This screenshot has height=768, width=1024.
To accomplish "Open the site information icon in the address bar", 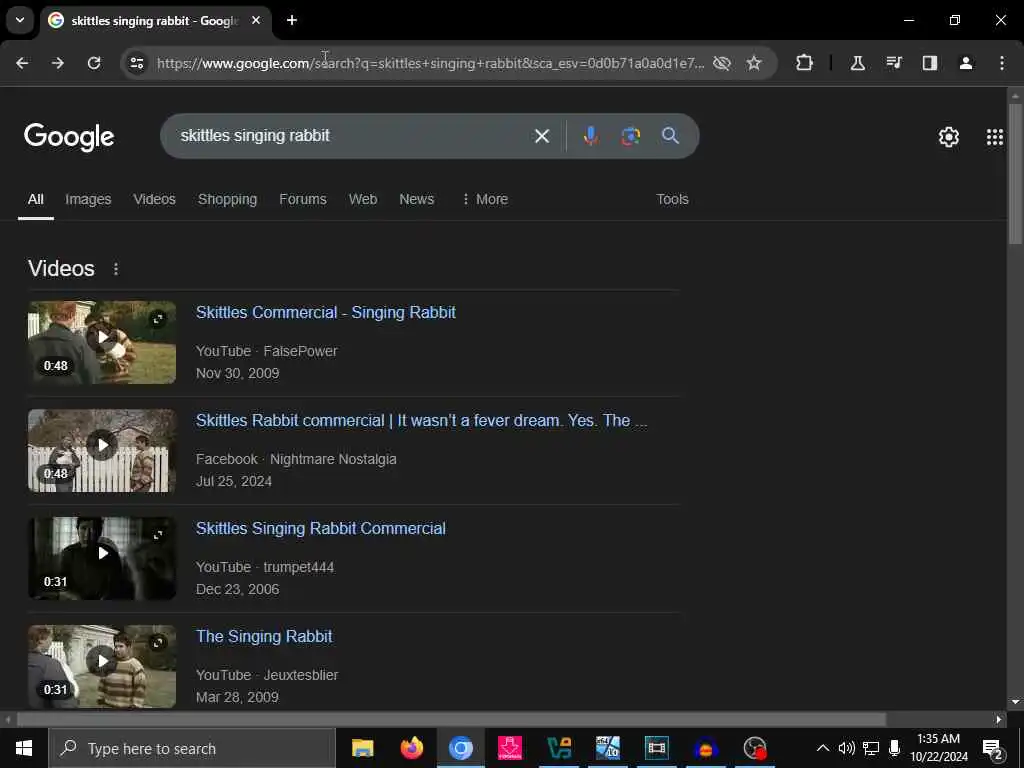I will (x=137, y=63).
